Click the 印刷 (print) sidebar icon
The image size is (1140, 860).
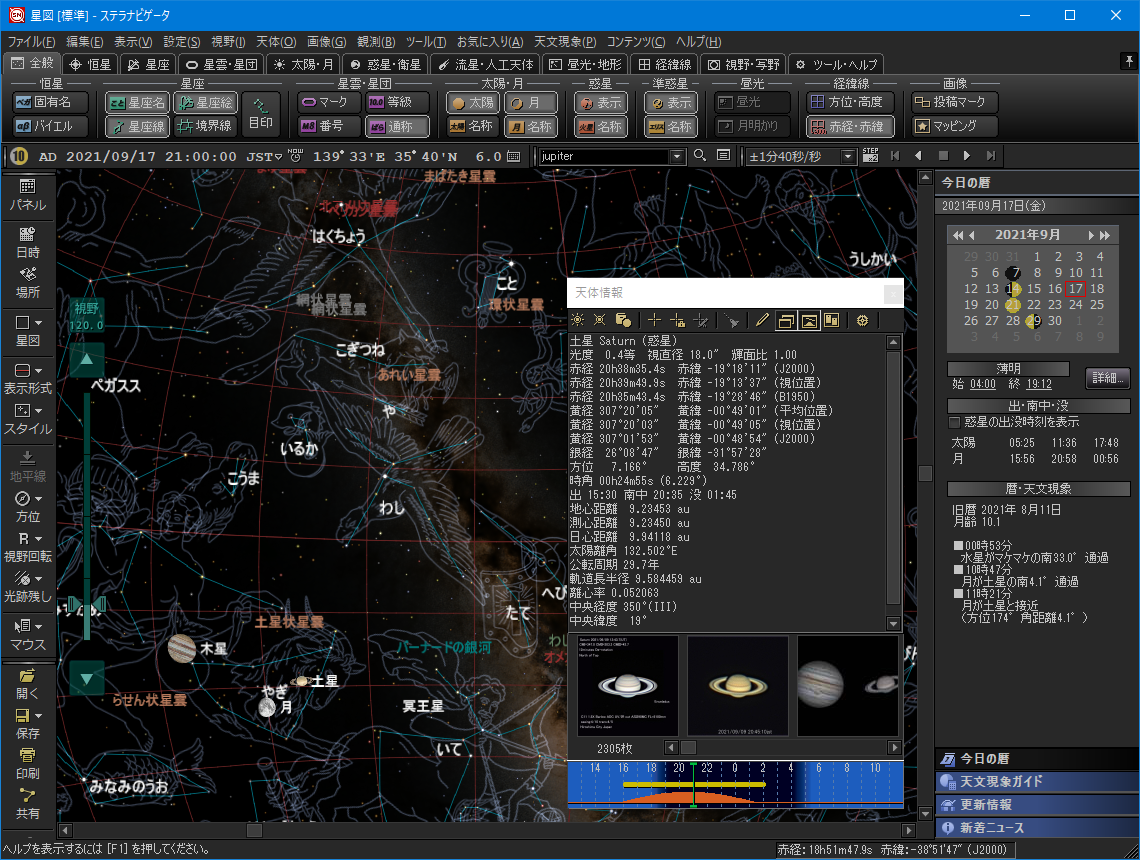(x=27, y=762)
